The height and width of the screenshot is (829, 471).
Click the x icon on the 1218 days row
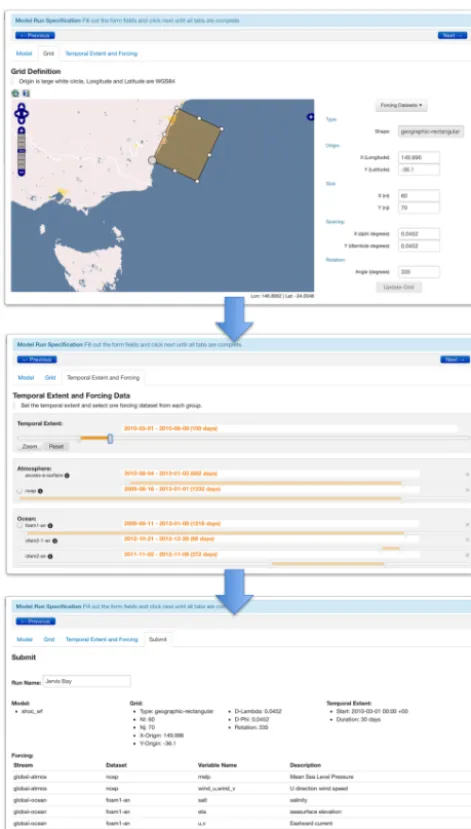[x=467, y=524]
